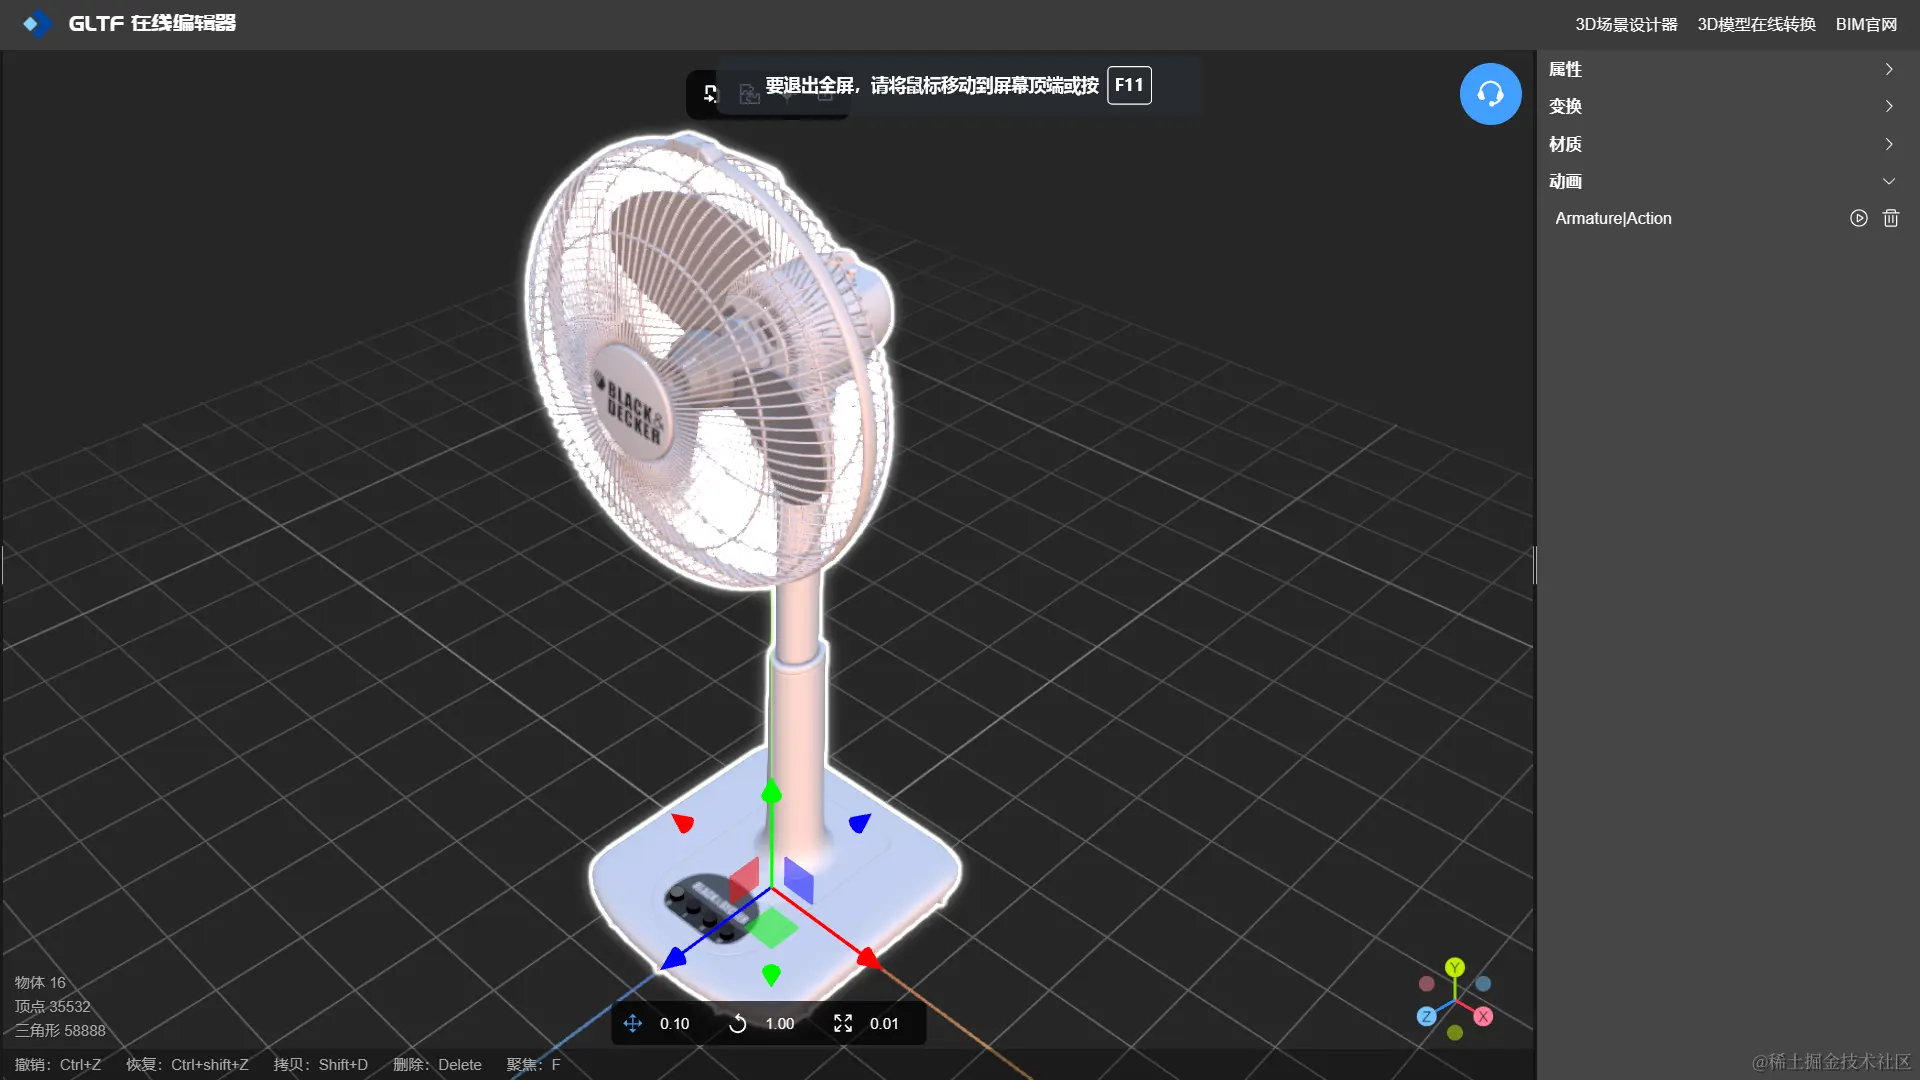This screenshot has width=1920, height=1080.
Task: Click the Y axis on view gizmo
Action: click(x=1455, y=967)
